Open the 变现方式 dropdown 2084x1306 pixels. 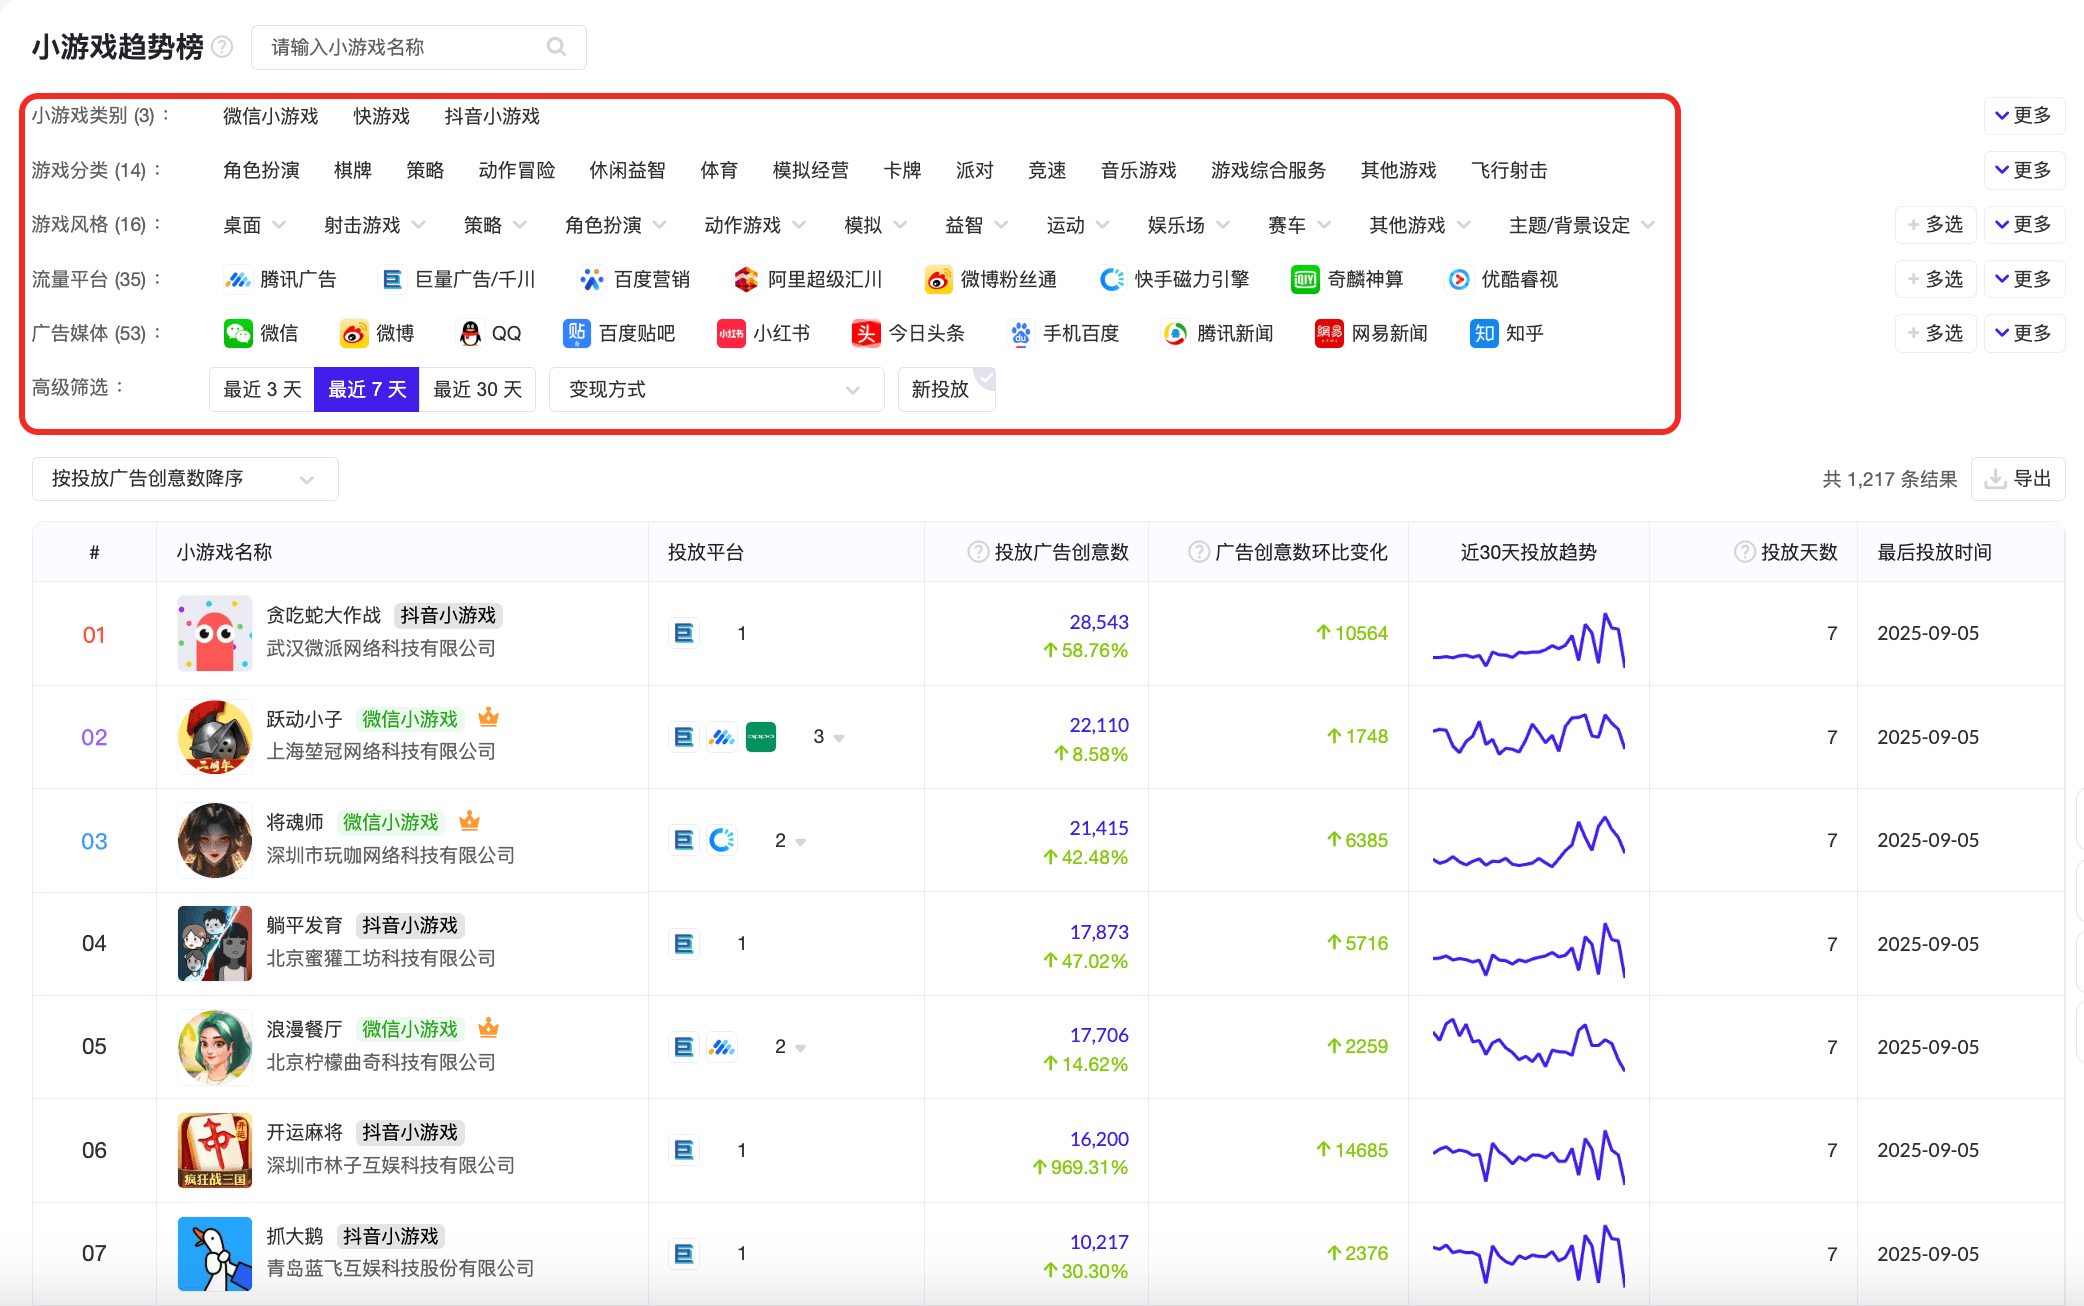tap(715, 389)
